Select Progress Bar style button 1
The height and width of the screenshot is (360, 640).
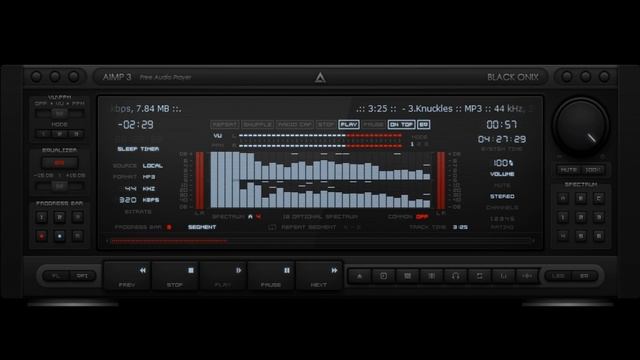coord(41,217)
